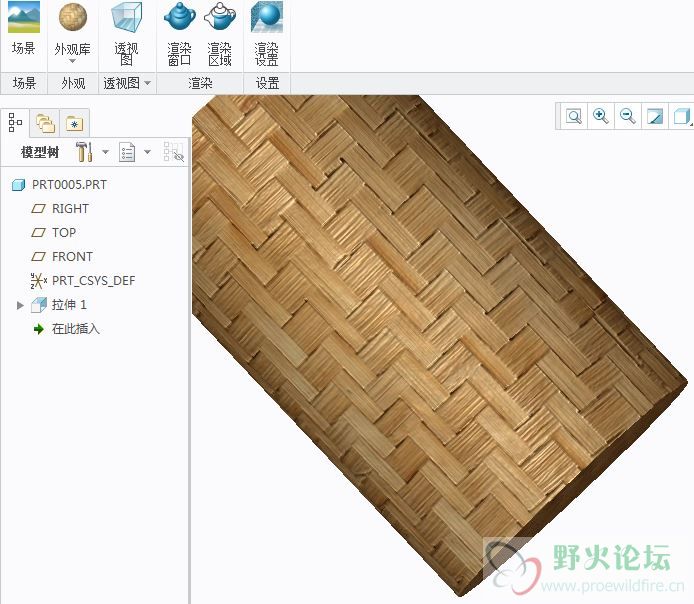Viewport: 694px width, 604px height.
Task: Click the green insert arrow icon
Action: coord(39,329)
